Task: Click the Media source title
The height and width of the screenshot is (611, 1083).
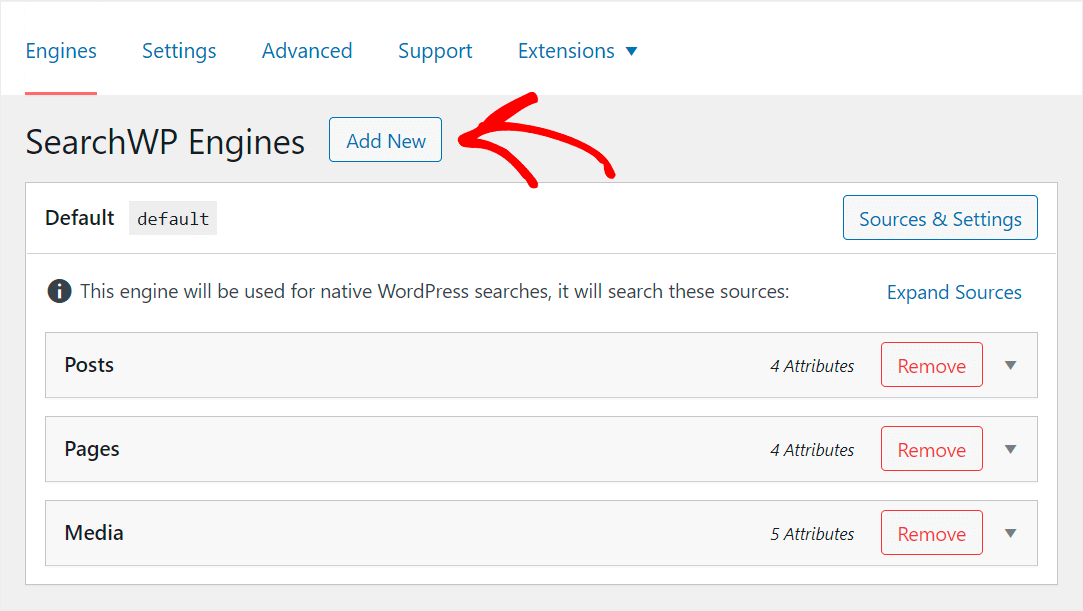Action: pyautogui.click(x=94, y=533)
